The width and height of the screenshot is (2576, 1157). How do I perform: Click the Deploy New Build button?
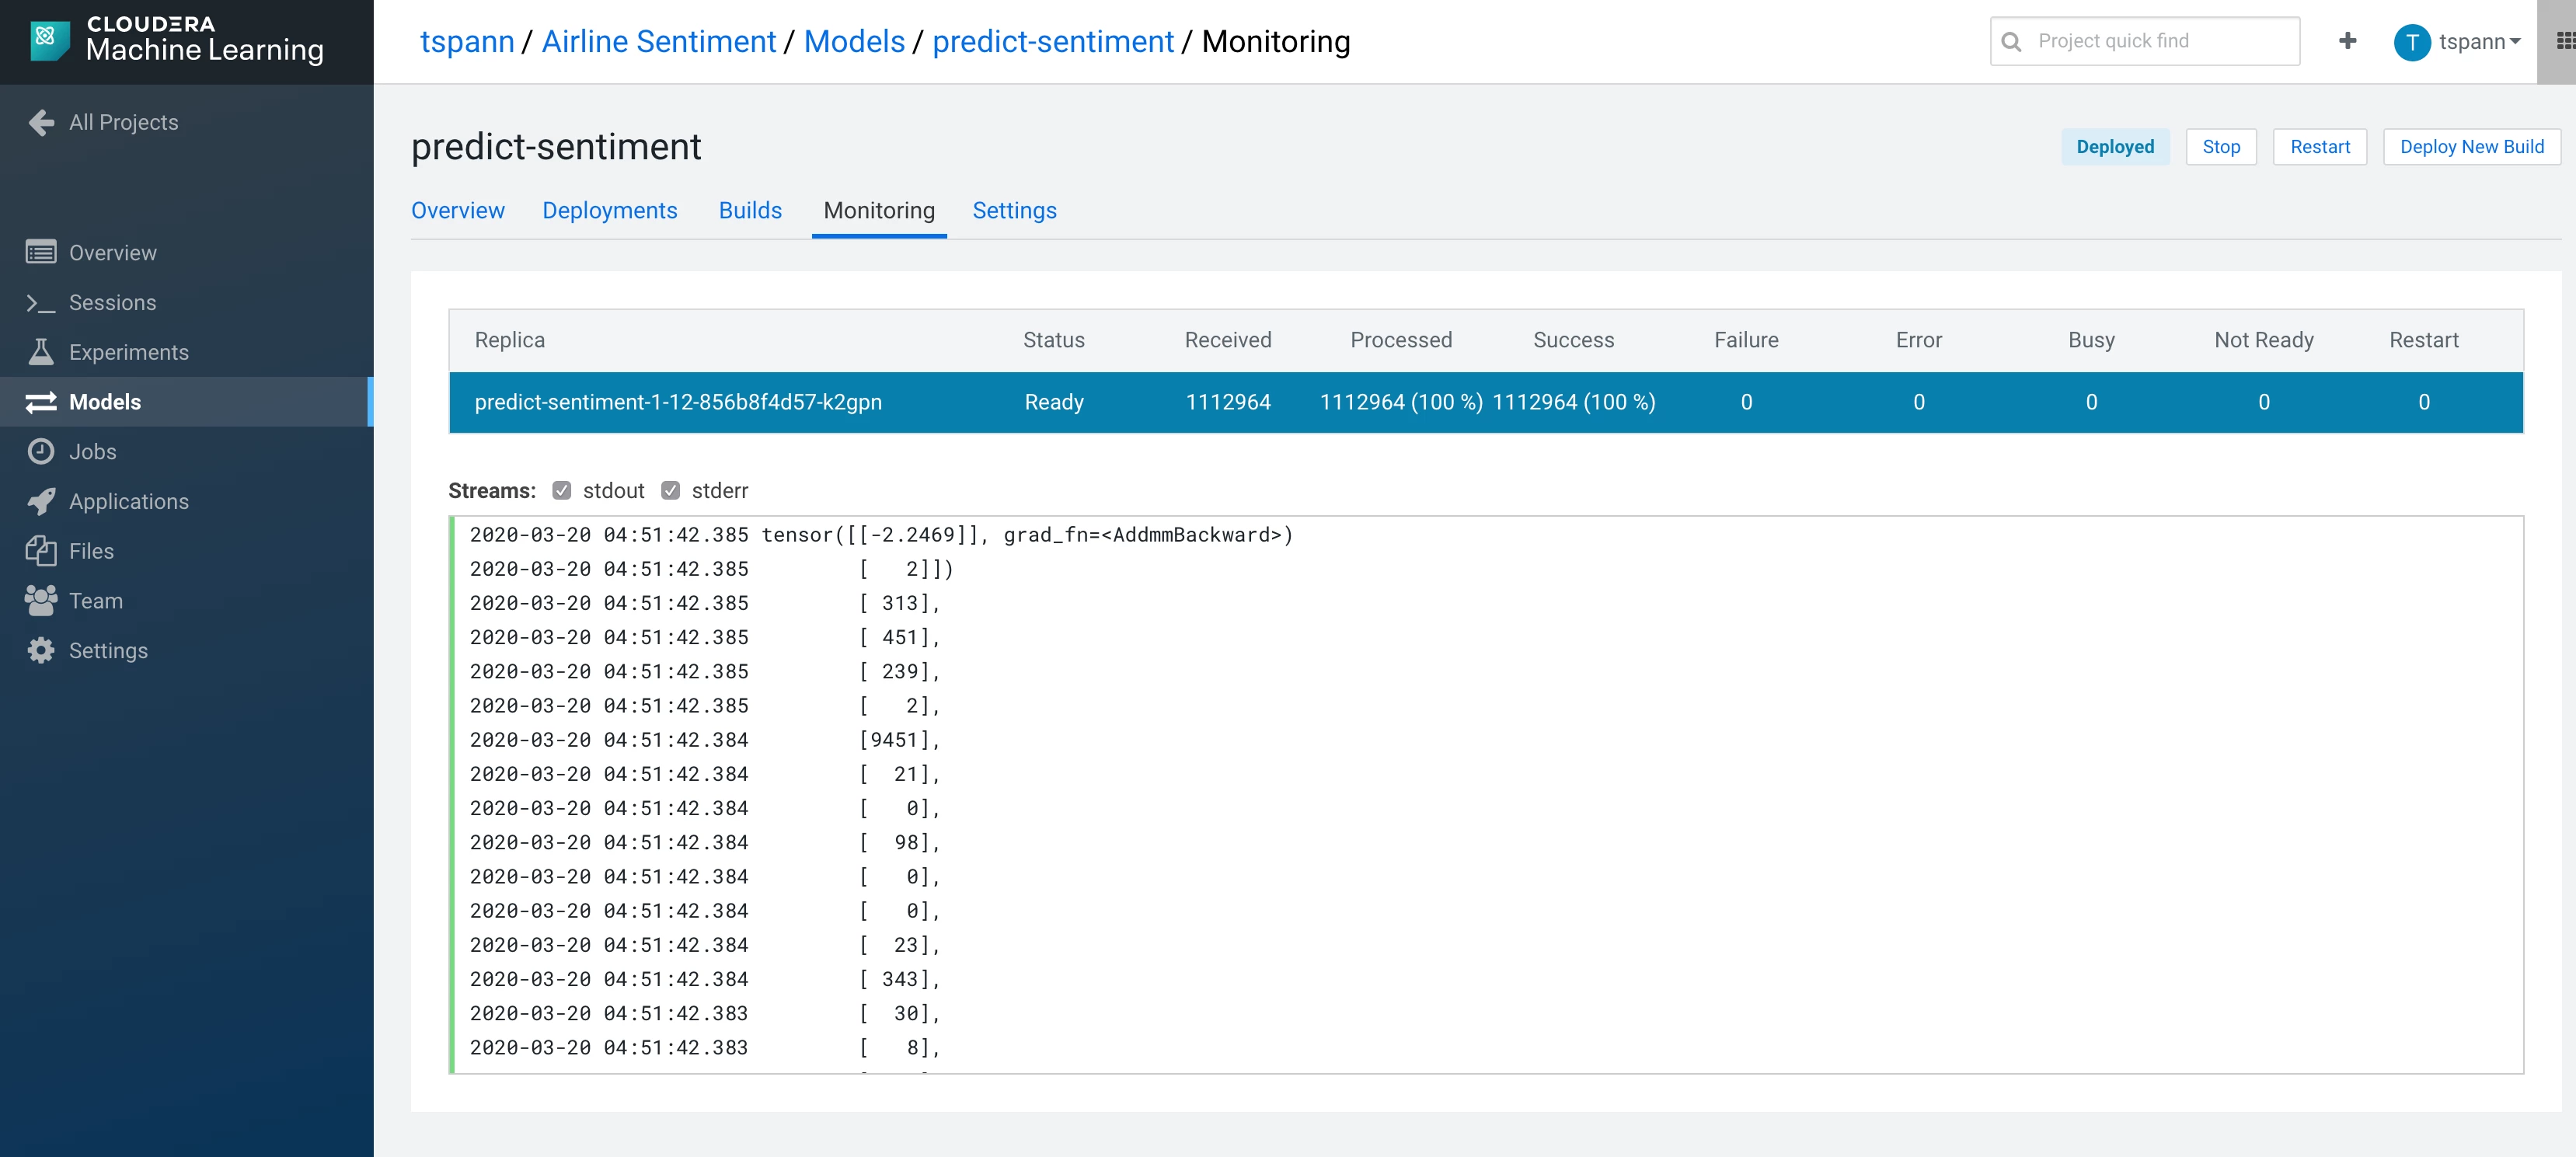(x=2471, y=147)
